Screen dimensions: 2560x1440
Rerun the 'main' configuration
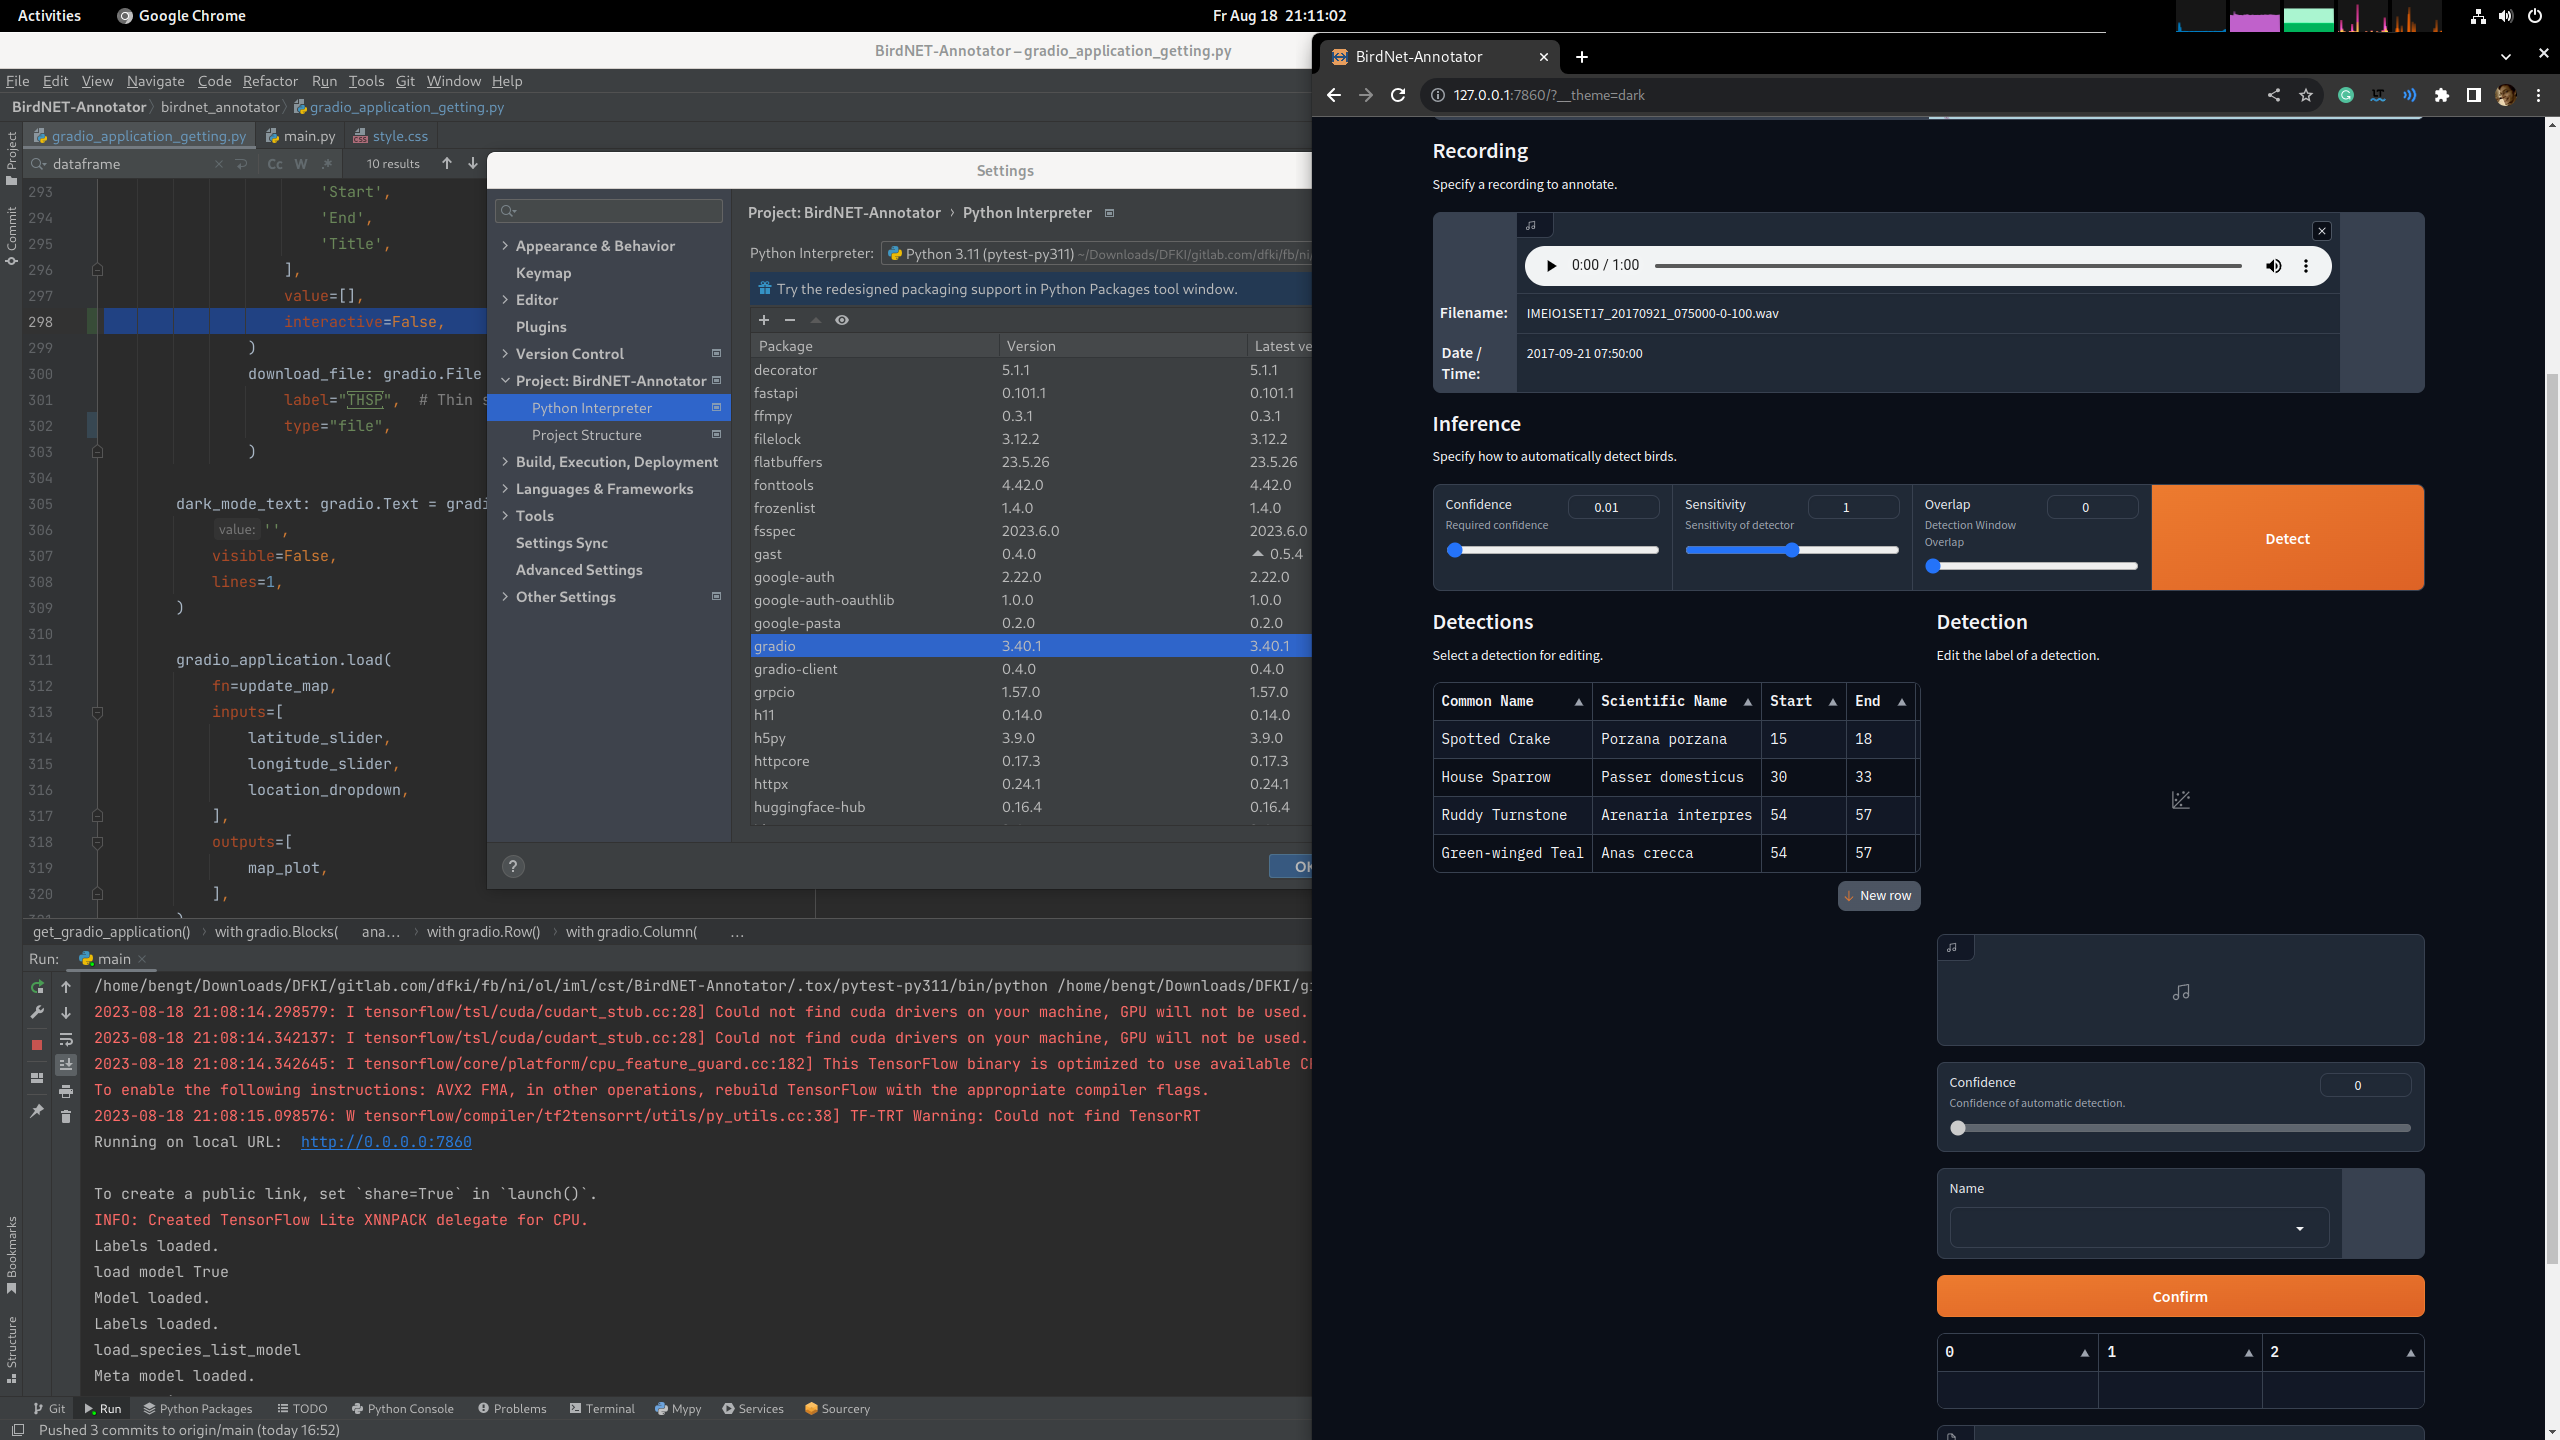click(37, 987)
